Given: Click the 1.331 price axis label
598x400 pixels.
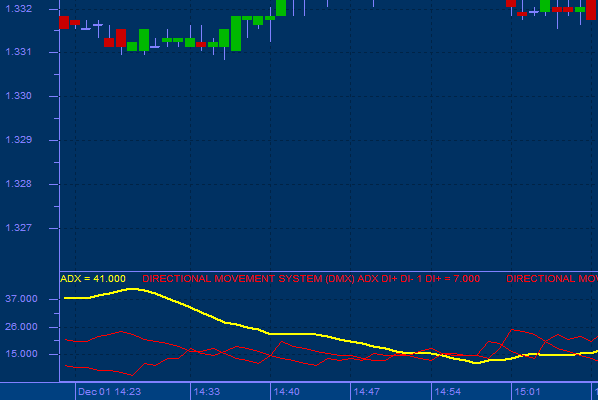Looking at the screenshot, I should pyautogui.click(x=19, y=51).
